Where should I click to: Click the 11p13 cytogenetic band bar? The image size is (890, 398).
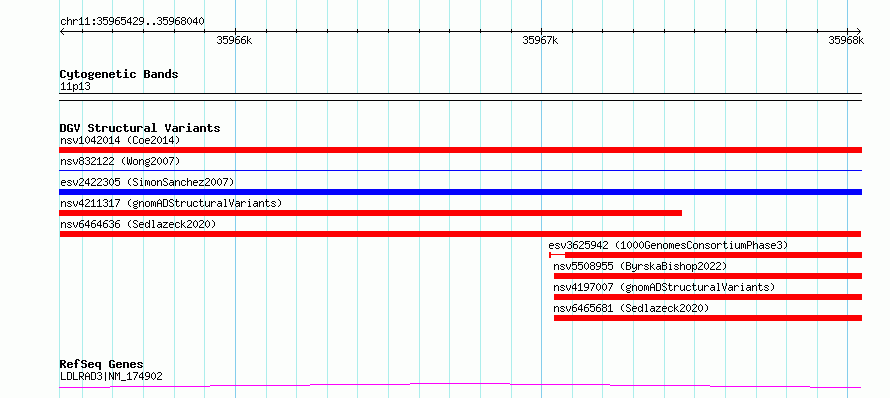pos(460,97)
